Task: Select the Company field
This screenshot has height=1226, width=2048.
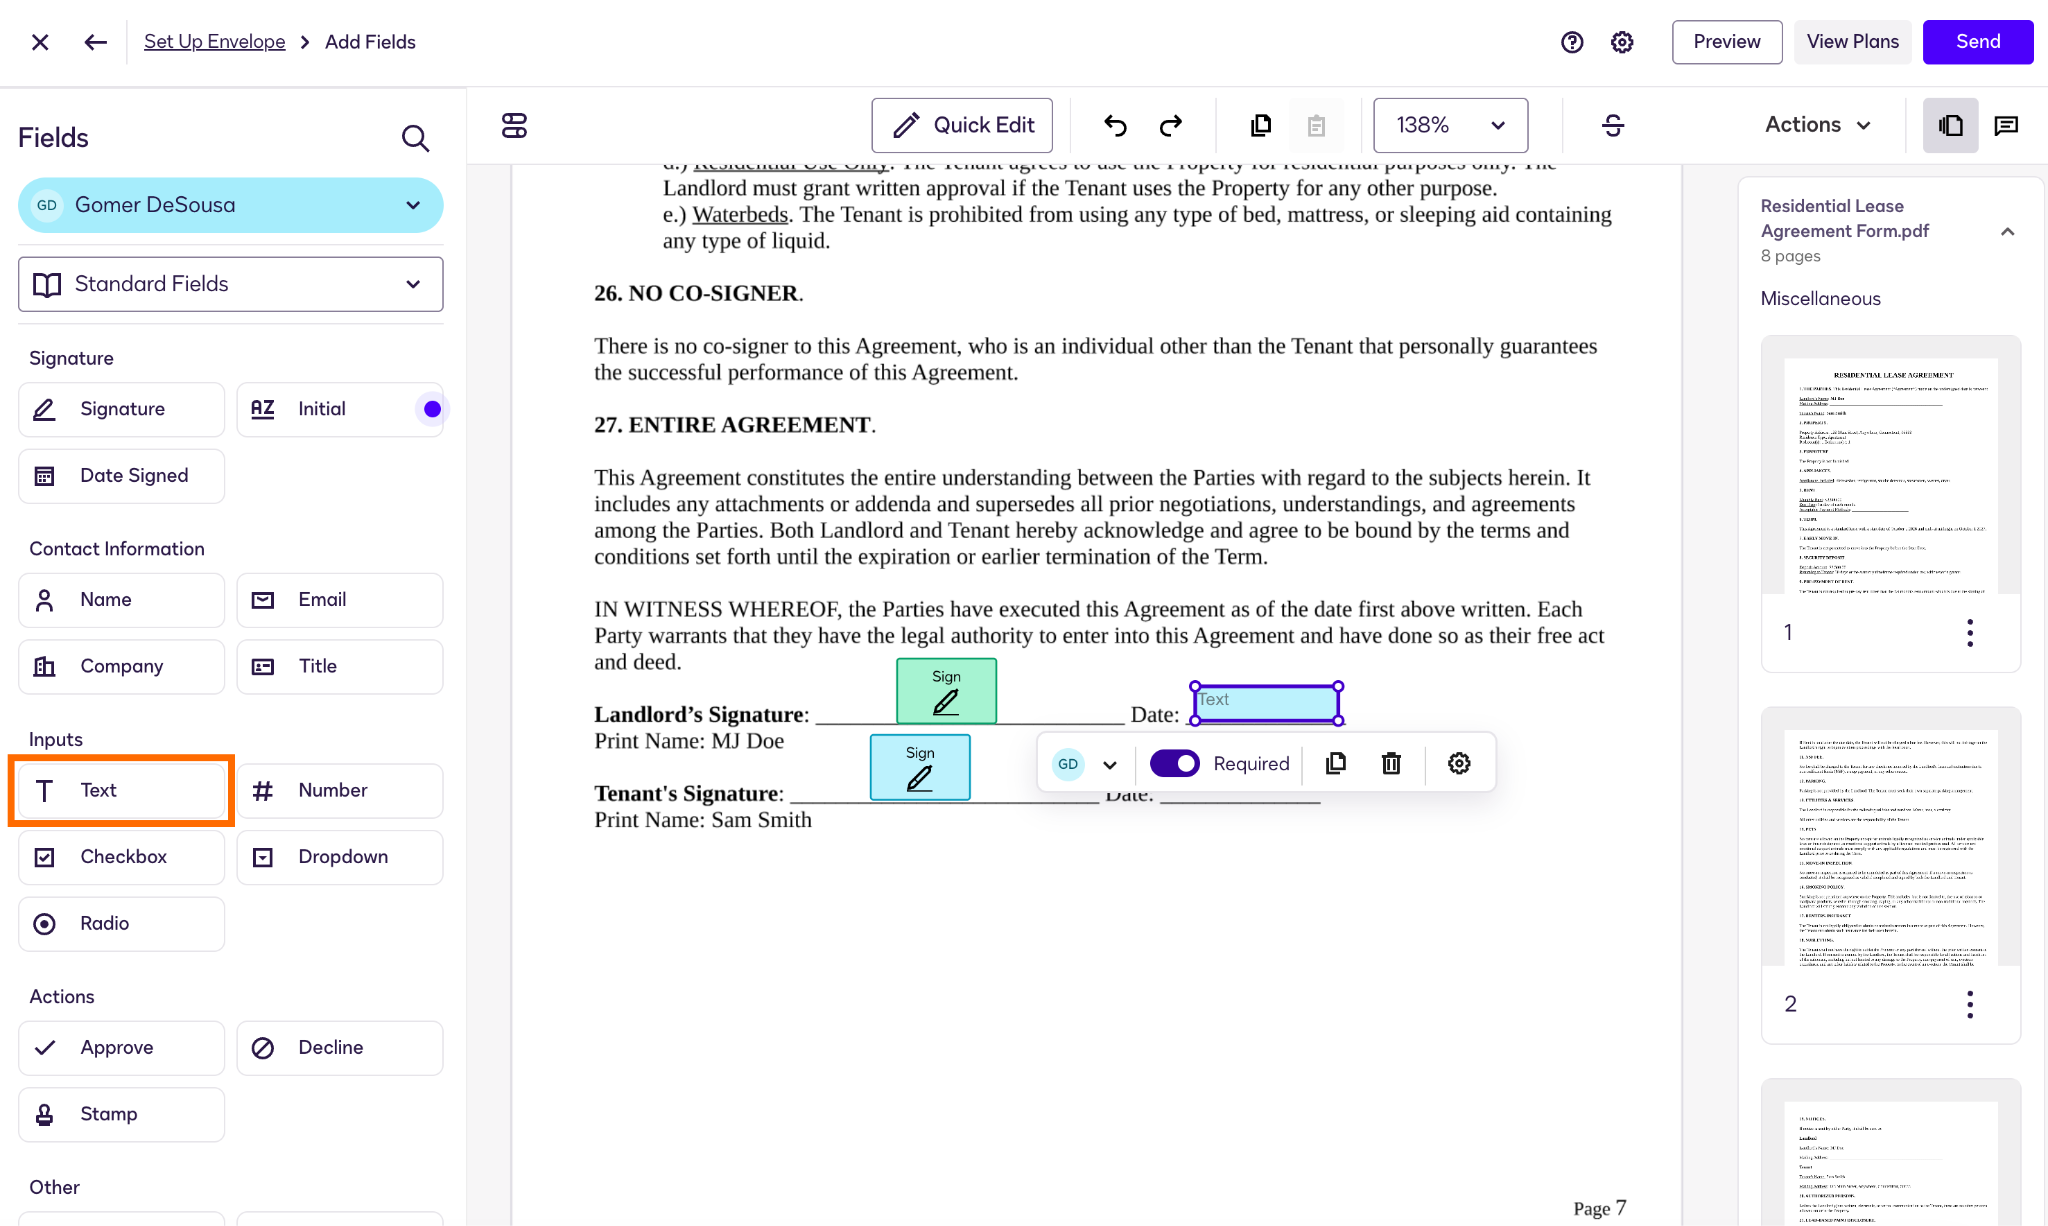Action: (121, 667)
